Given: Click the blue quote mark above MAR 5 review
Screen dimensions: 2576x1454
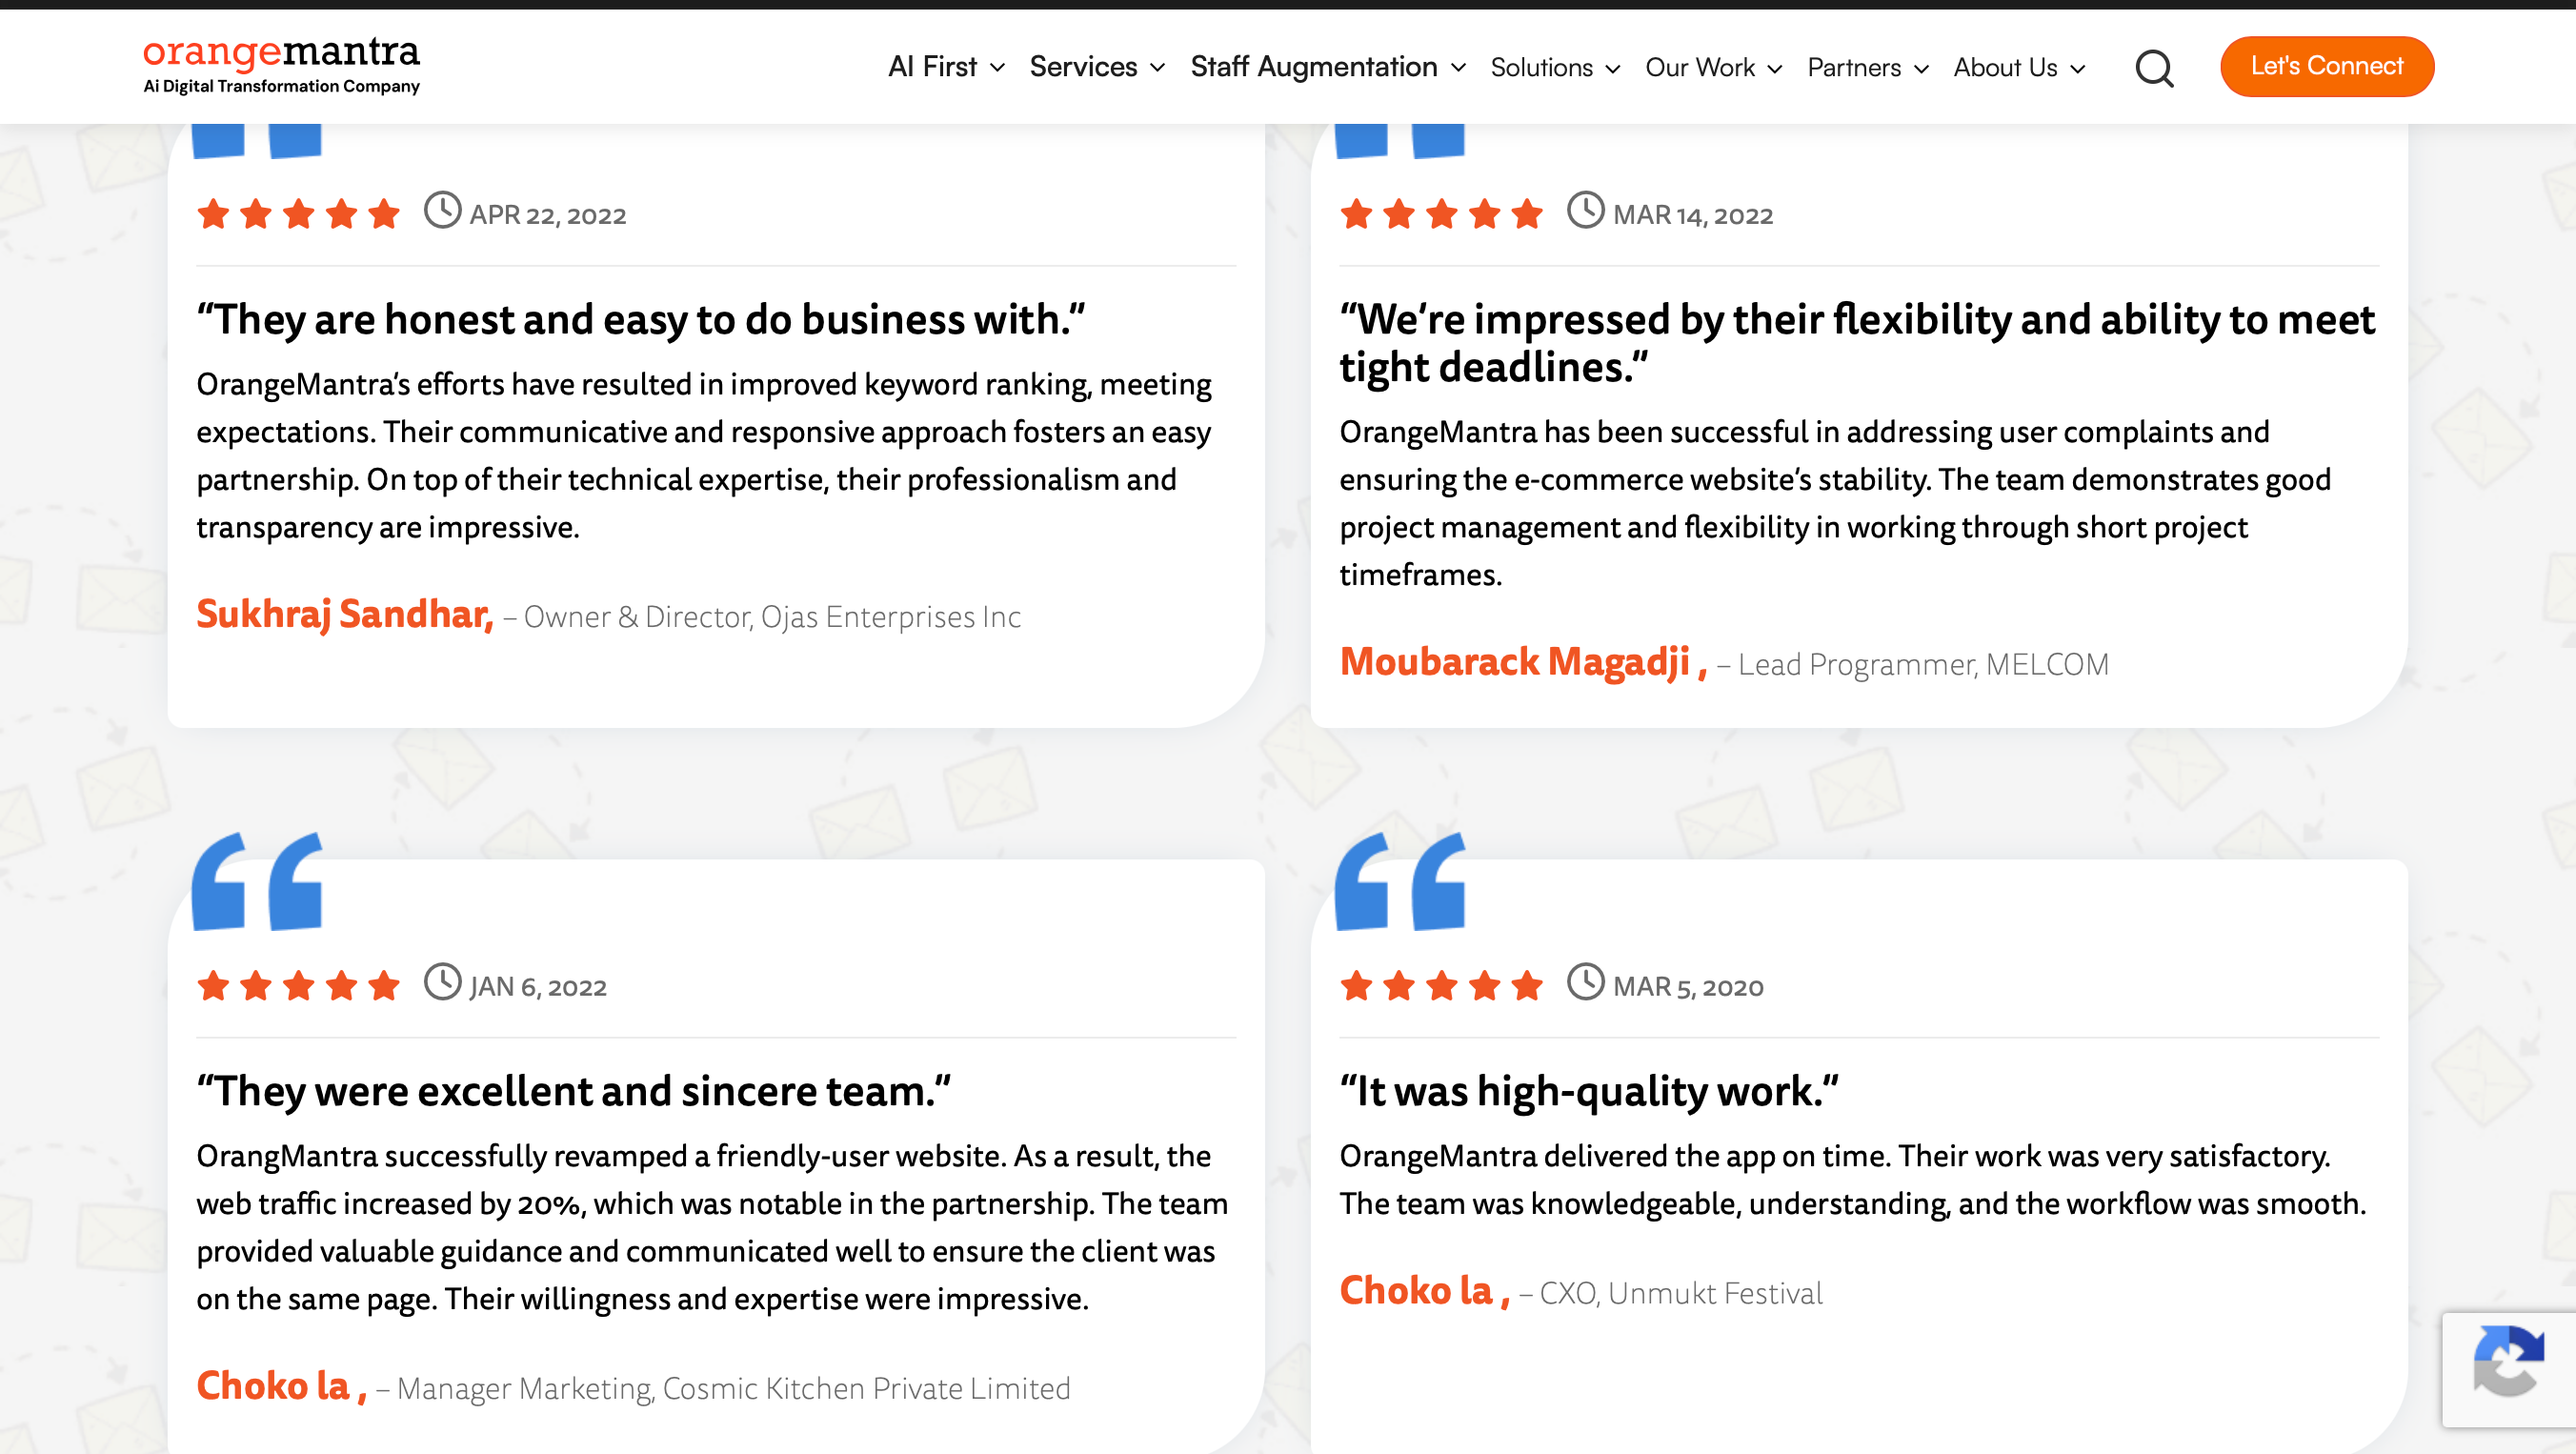Looking at the screenshot, I should [1400, 881].
